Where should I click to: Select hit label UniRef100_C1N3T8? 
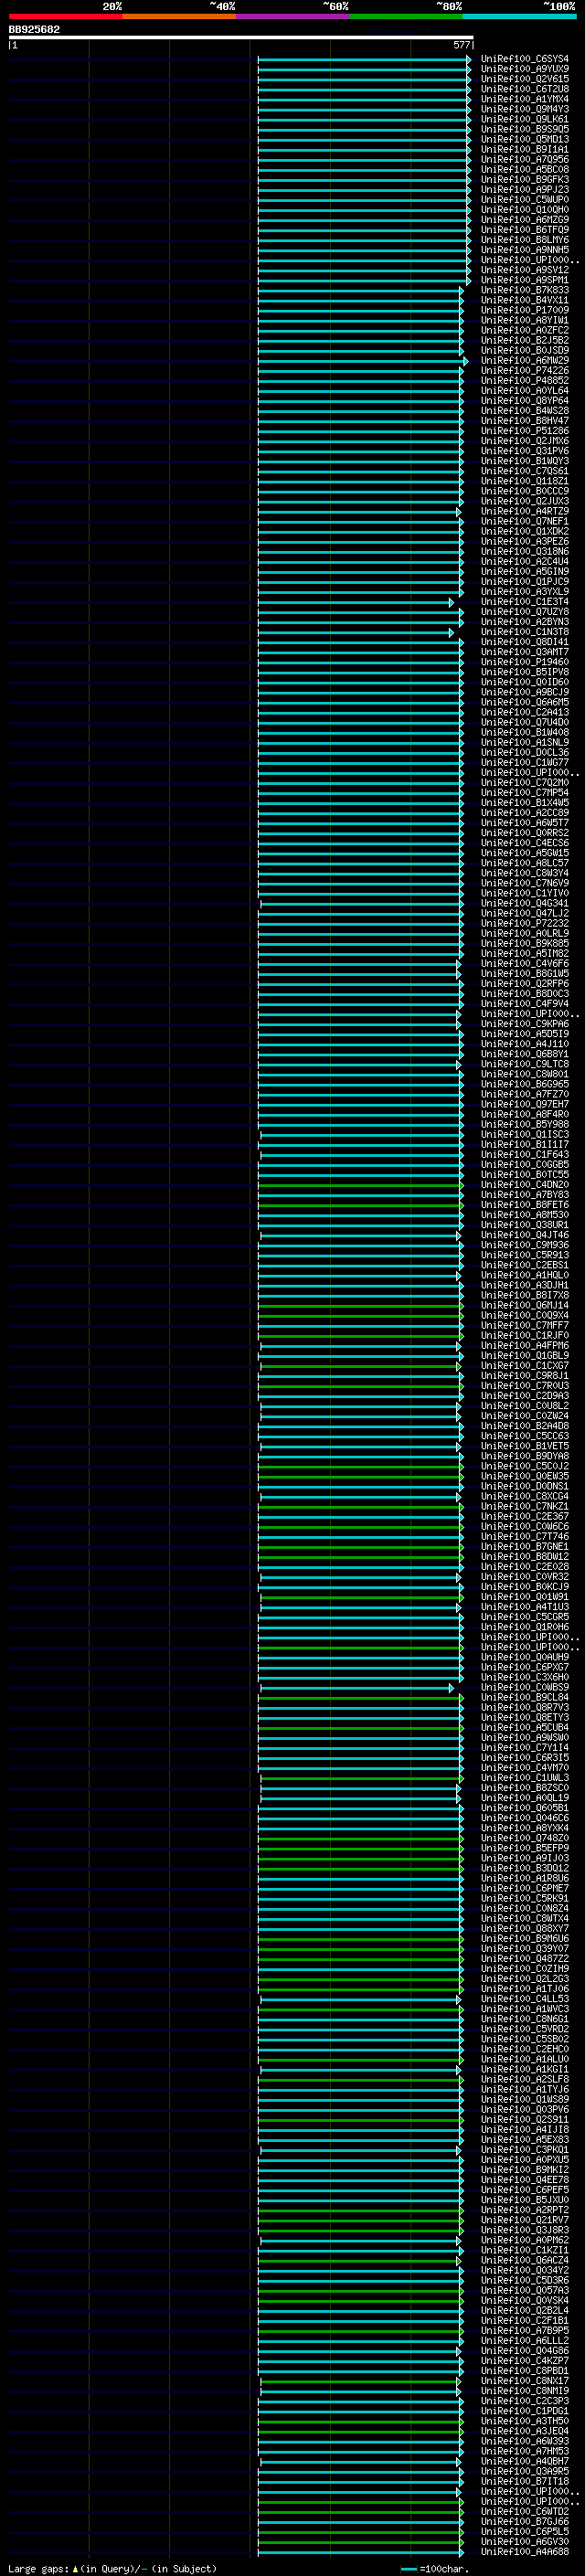524,633
